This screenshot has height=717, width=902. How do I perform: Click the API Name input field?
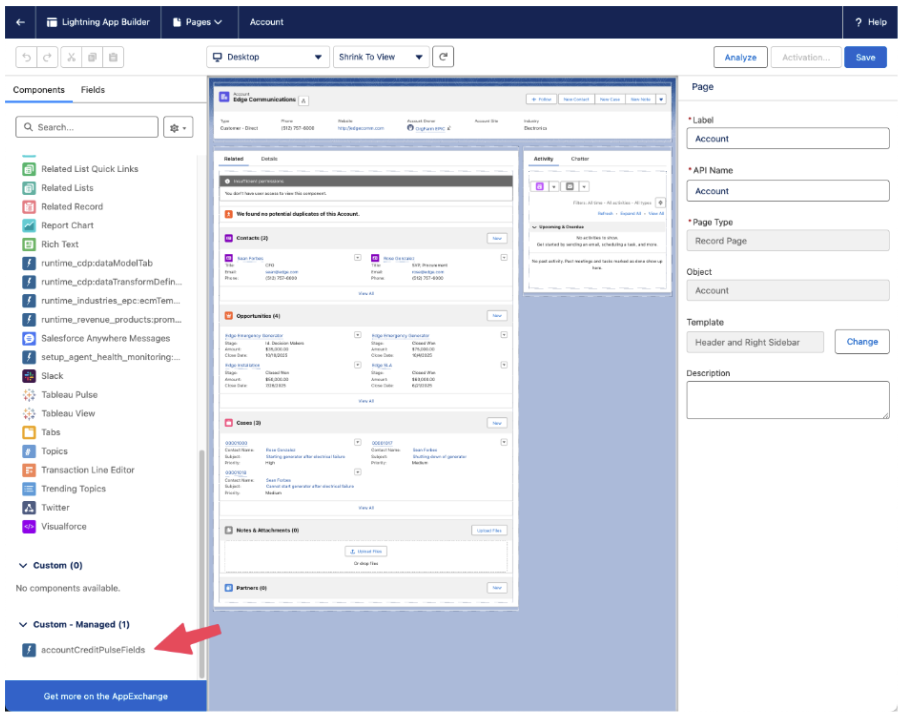click(788, 191)
